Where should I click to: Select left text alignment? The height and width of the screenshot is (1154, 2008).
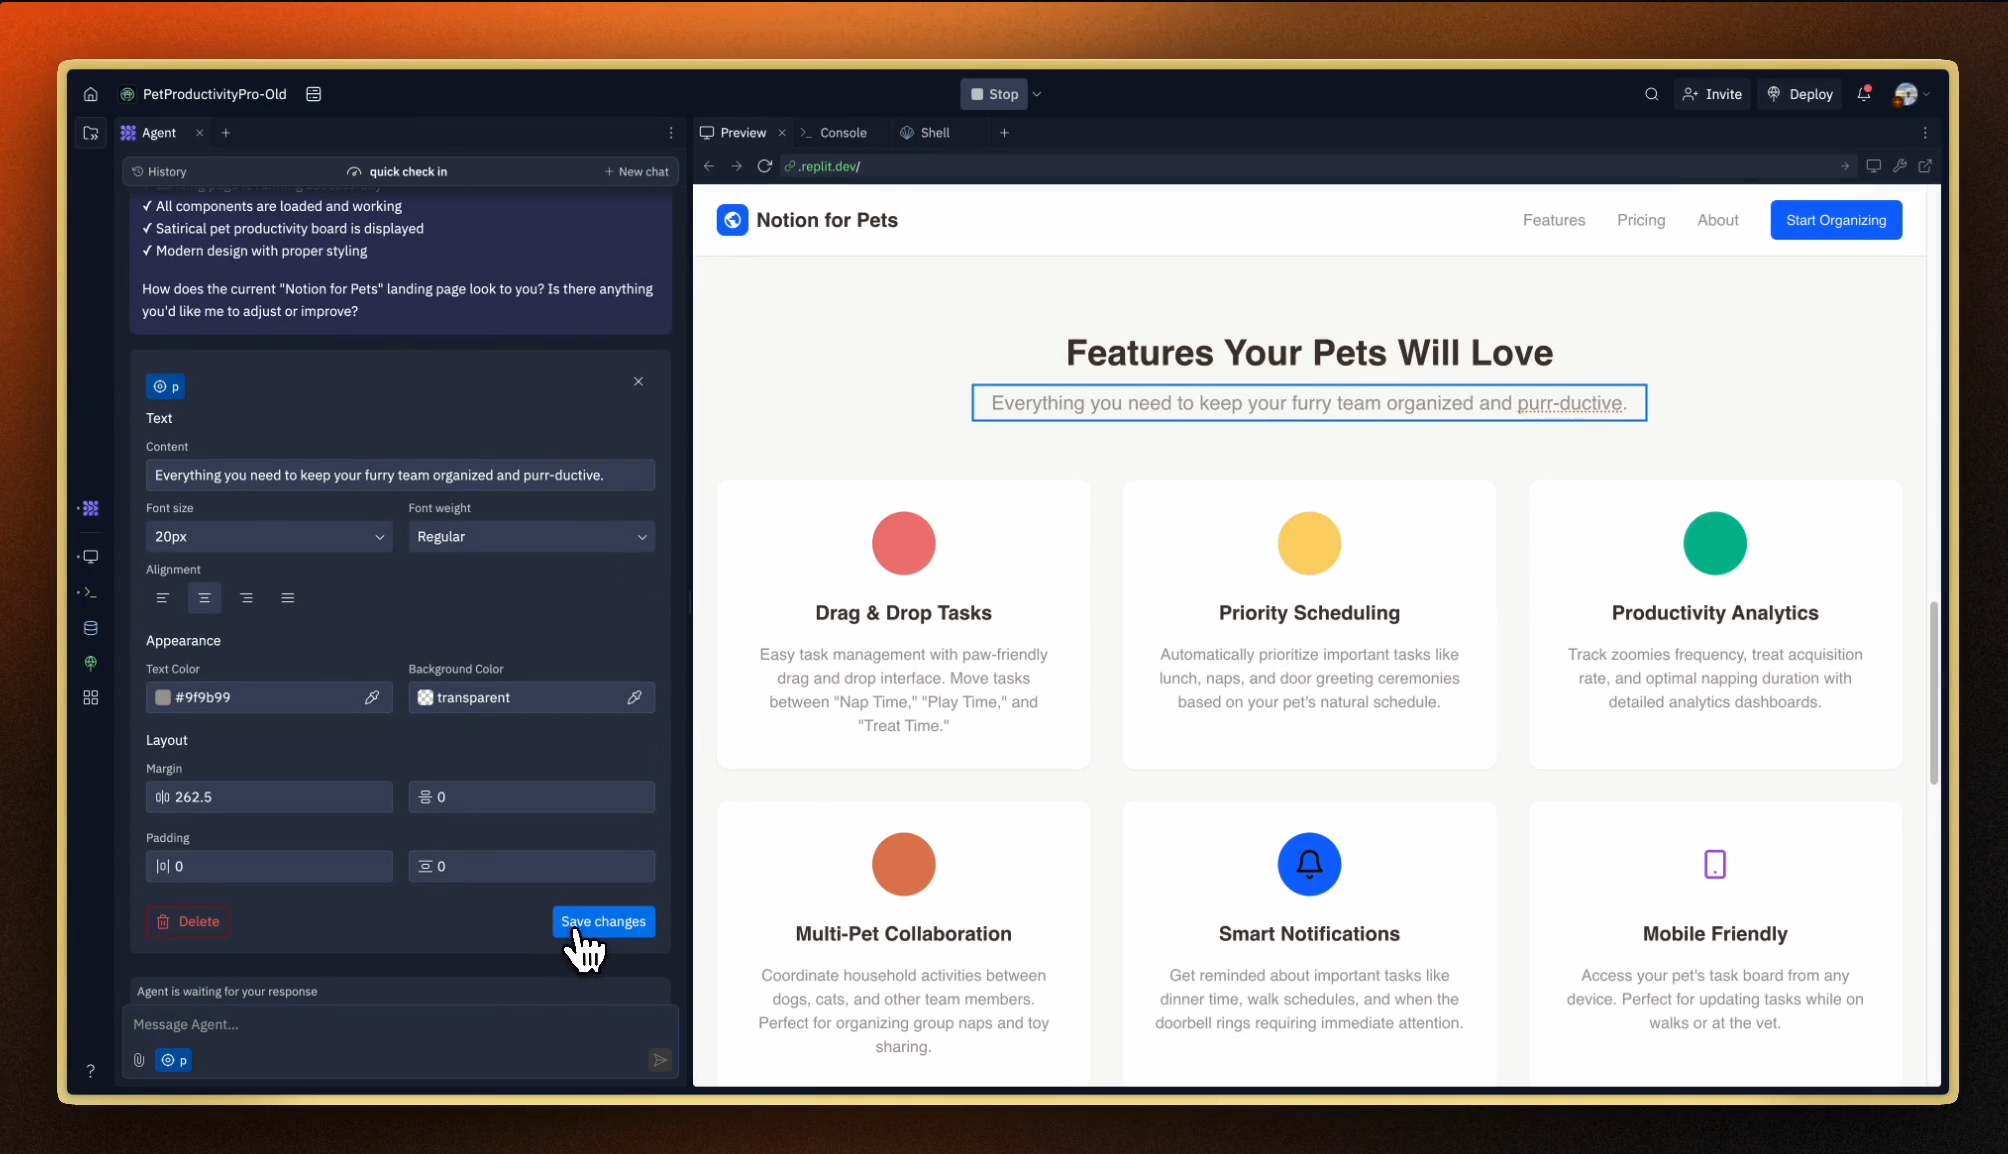click(163, 598)
